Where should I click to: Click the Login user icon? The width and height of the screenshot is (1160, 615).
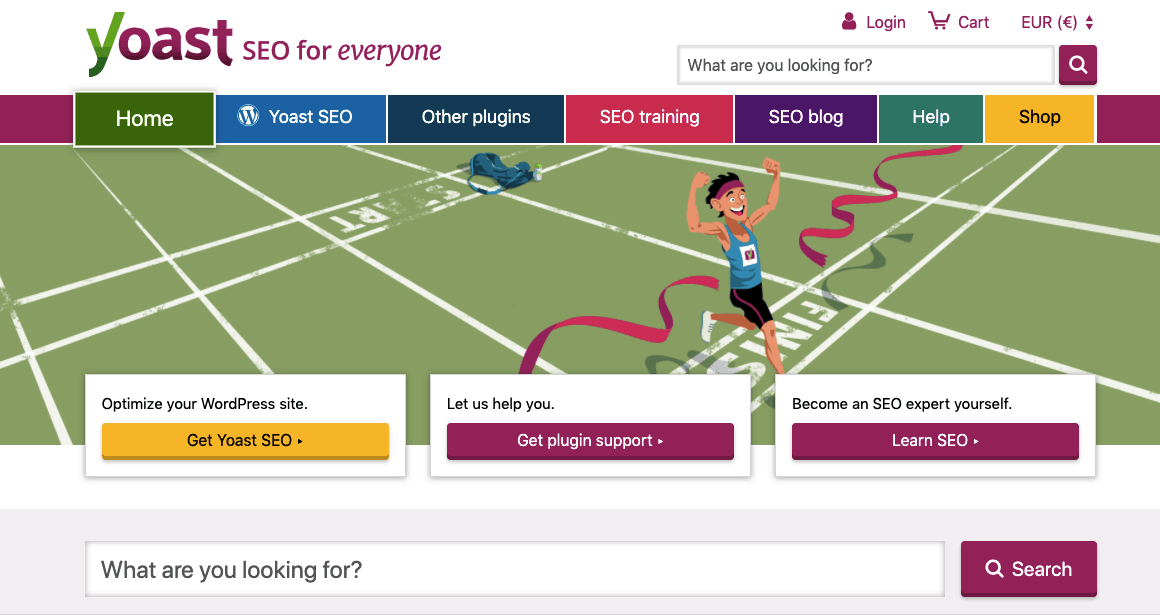click(x=849, y=21)
